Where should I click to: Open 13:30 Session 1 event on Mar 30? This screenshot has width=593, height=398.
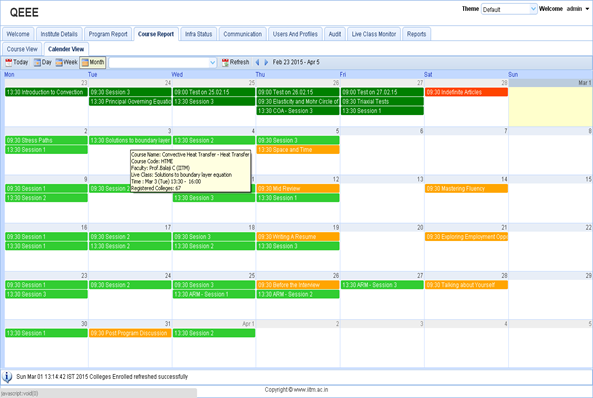click(x=47, y=333)
